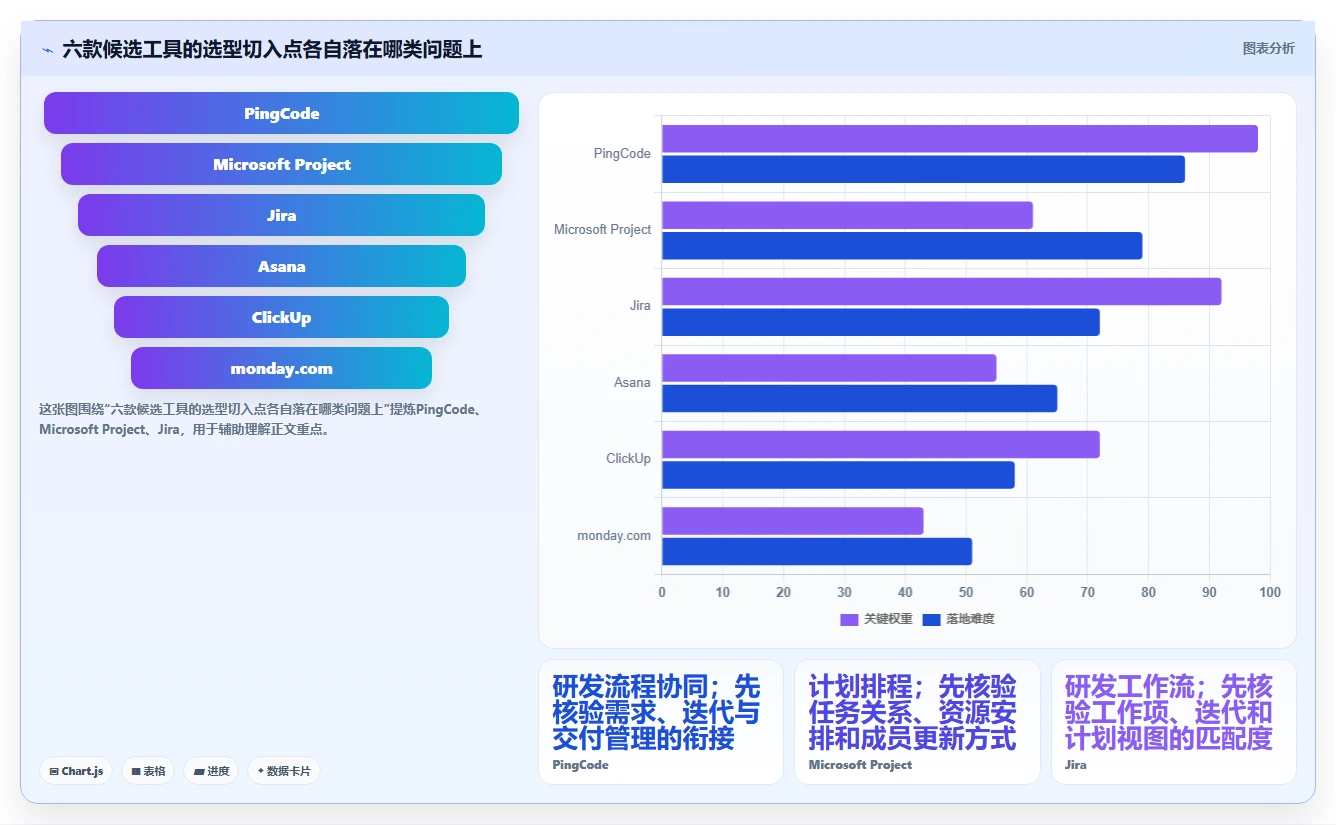Select the Microsoft Project funnel bar

tap(281, 164)
